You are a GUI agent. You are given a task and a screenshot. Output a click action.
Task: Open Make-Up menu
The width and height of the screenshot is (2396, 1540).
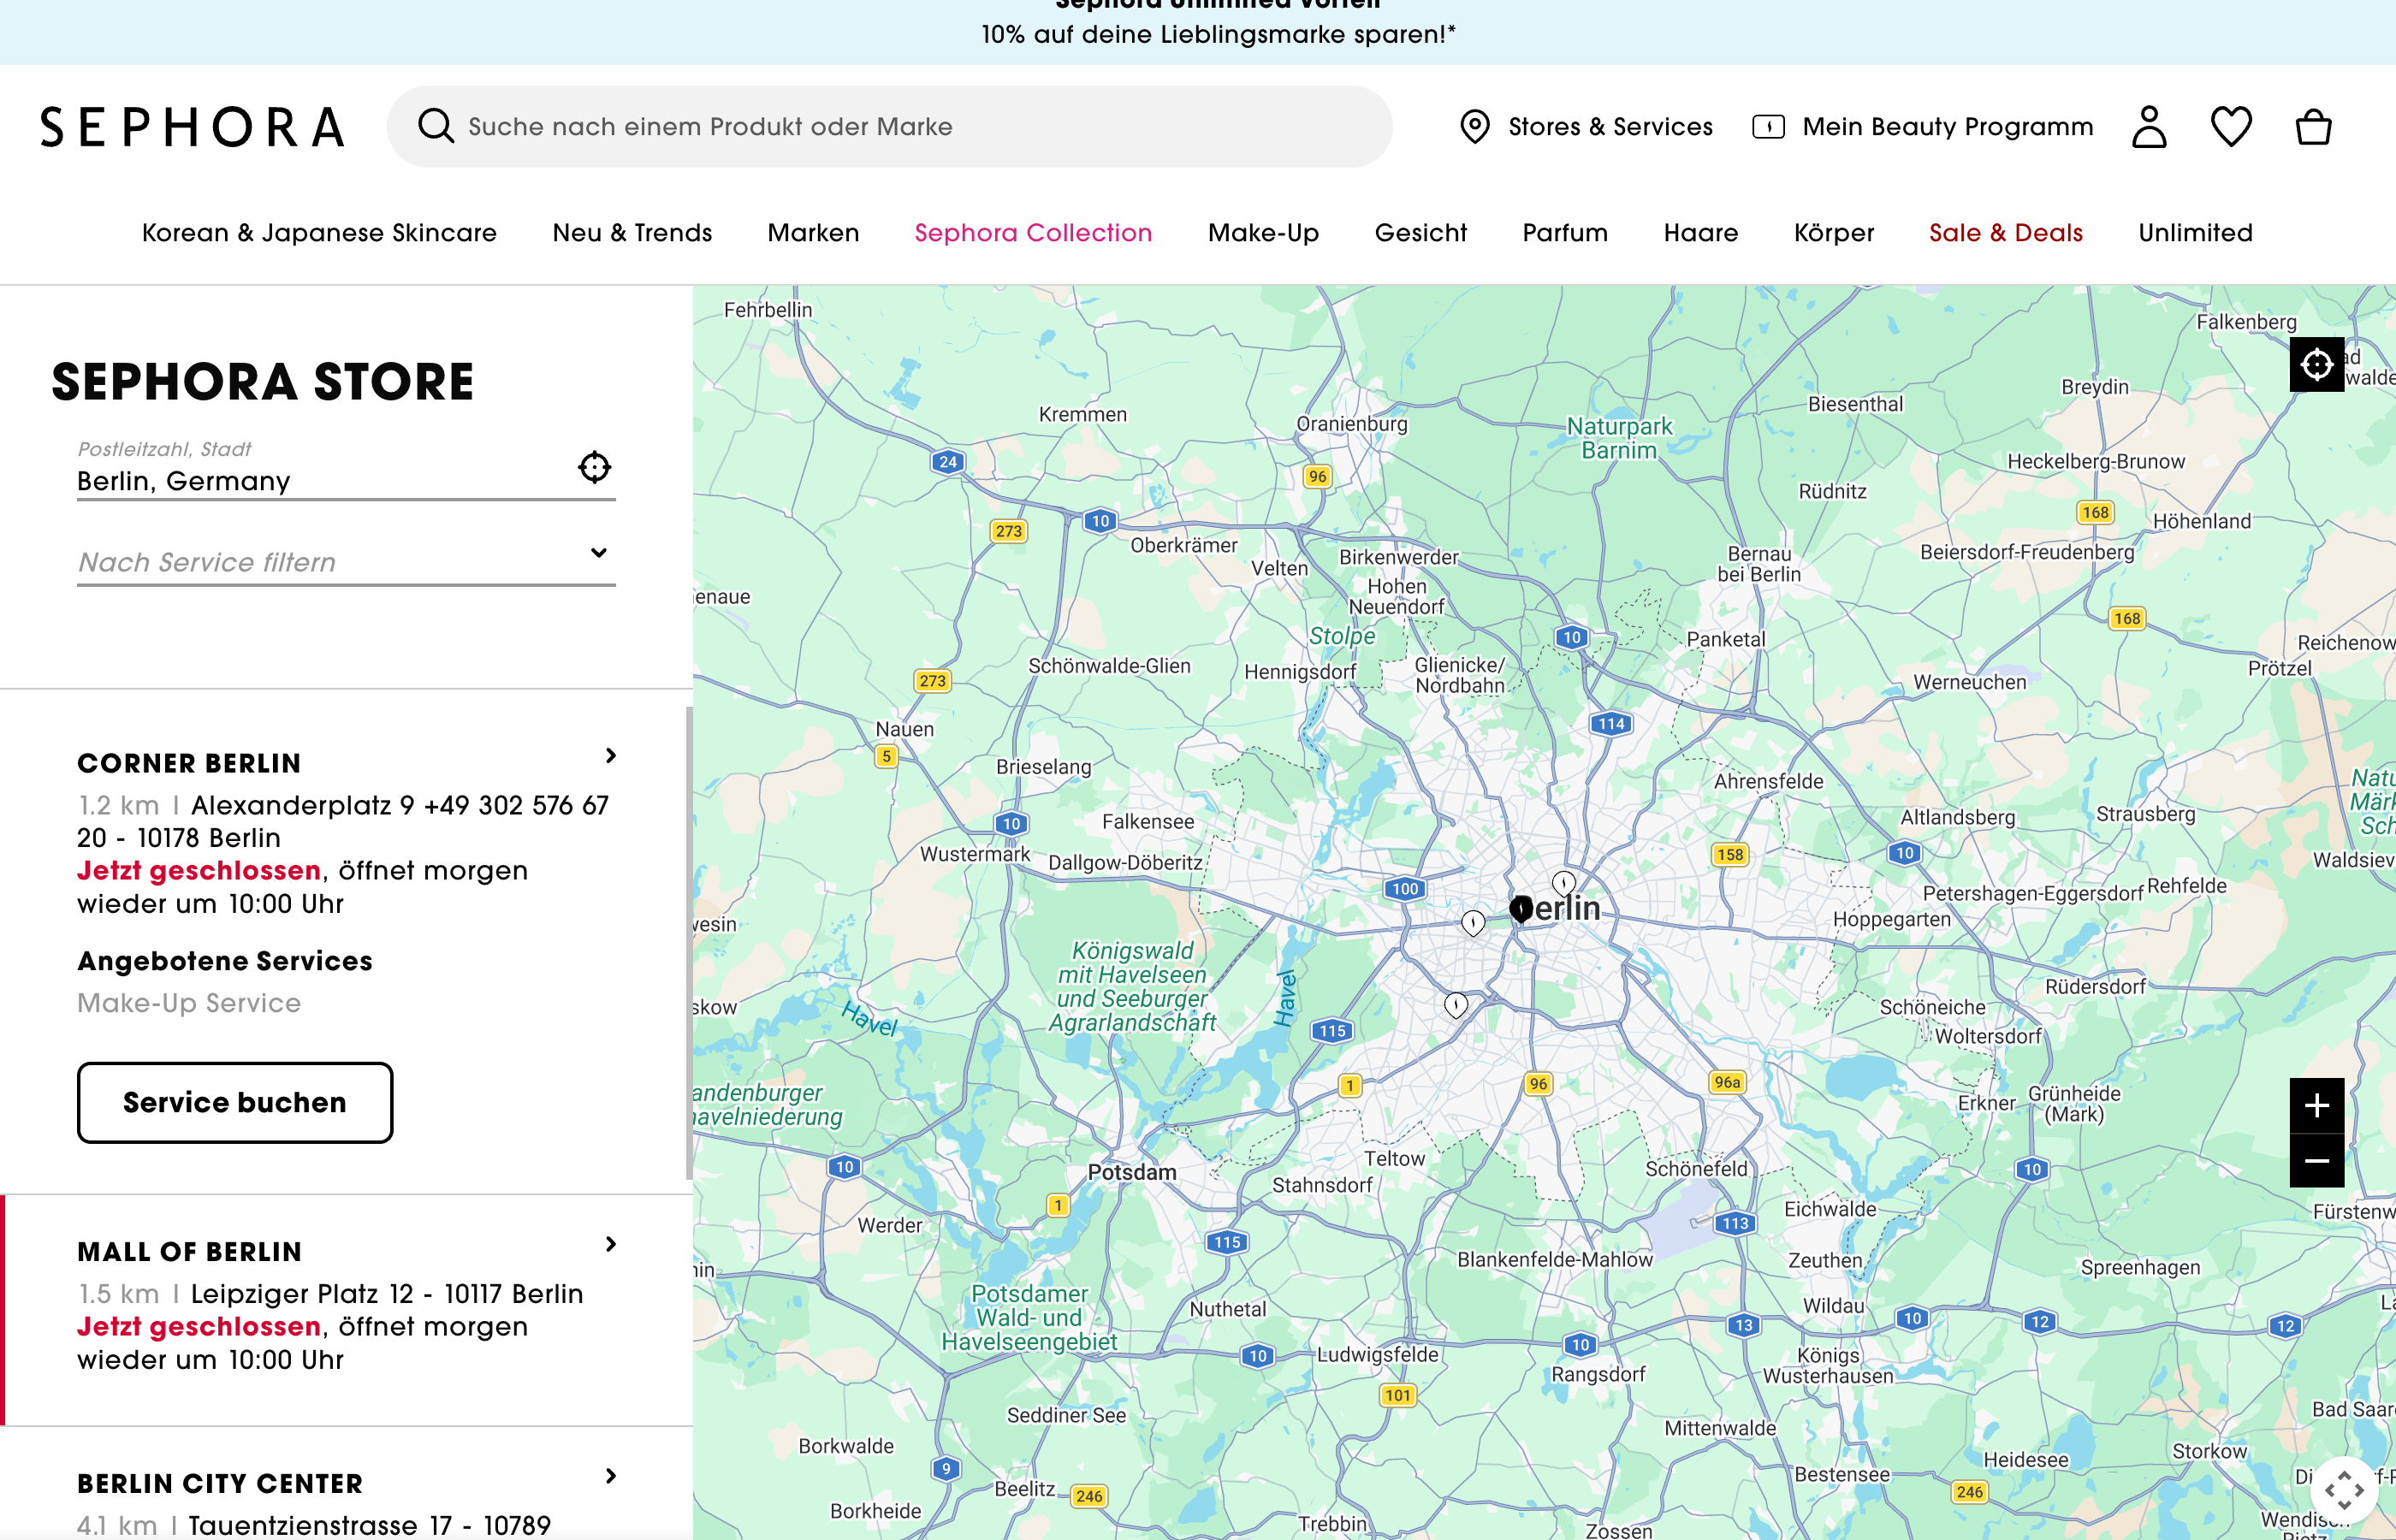(x=1263, y=233)
